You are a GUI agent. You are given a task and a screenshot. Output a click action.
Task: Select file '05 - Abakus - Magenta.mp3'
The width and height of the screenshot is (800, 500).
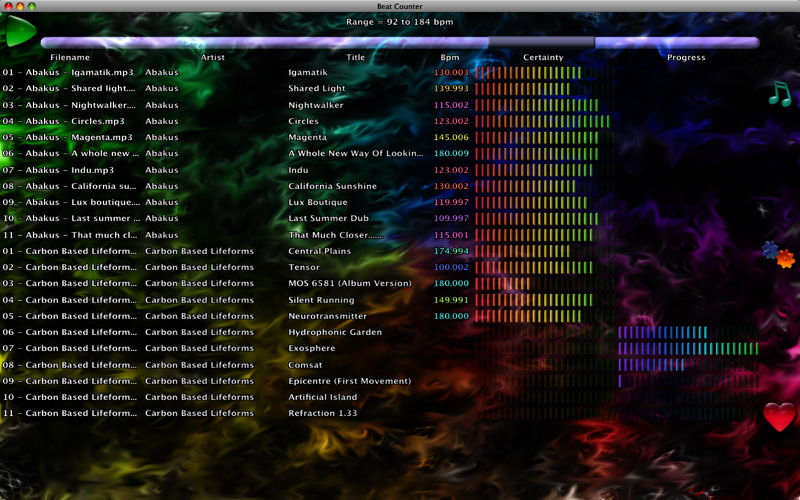[67, 137]
